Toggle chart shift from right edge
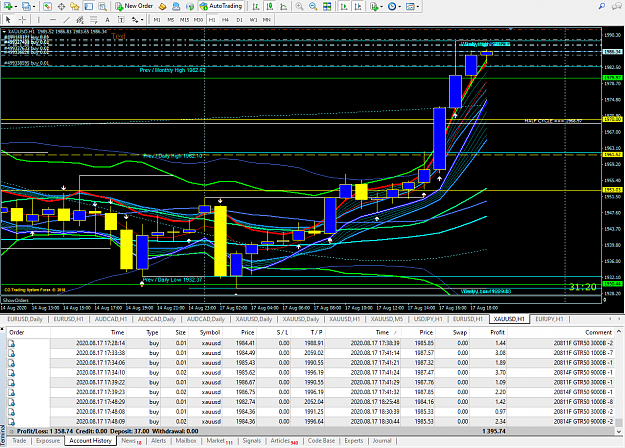625x448 pixels. (358, 6)
